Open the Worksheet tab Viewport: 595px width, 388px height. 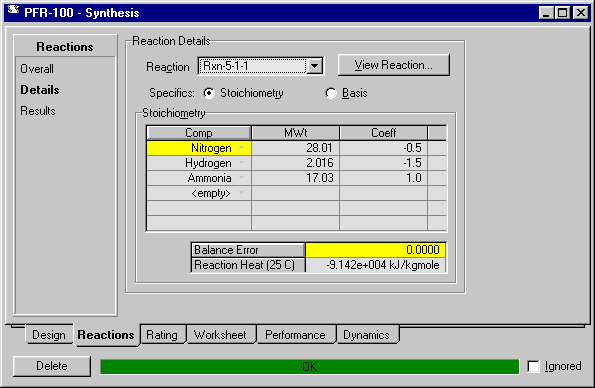click(220, 334)
